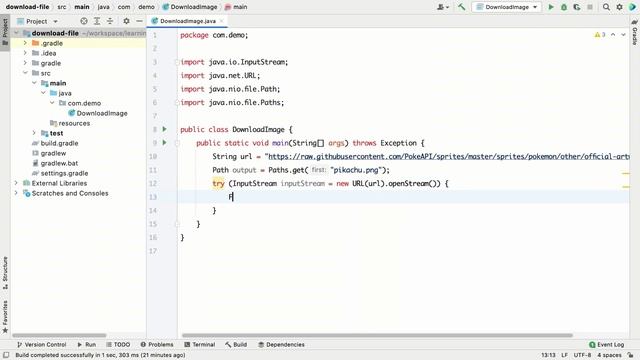The height and width of the screenshot is (360, 640).
Task: Open the Terminal tool tab
Action: (200, 344)
